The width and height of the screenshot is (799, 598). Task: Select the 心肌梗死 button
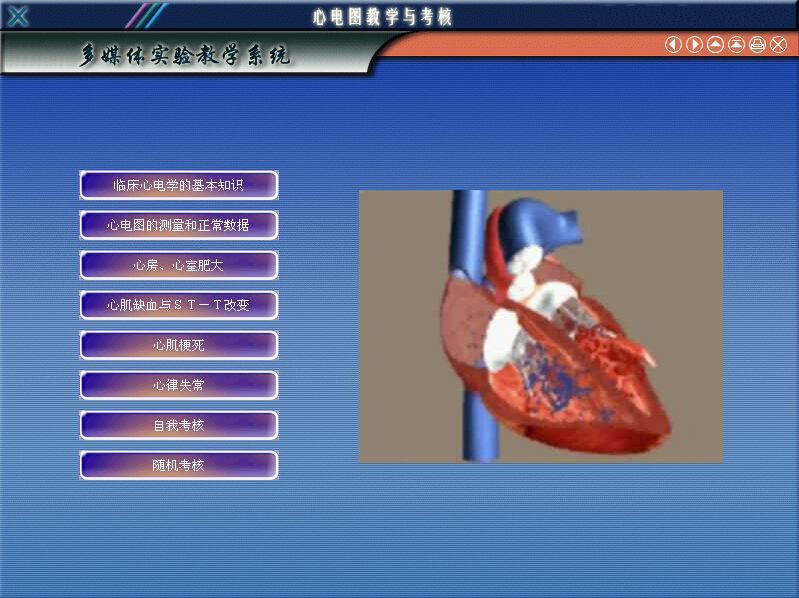point(179,345)
